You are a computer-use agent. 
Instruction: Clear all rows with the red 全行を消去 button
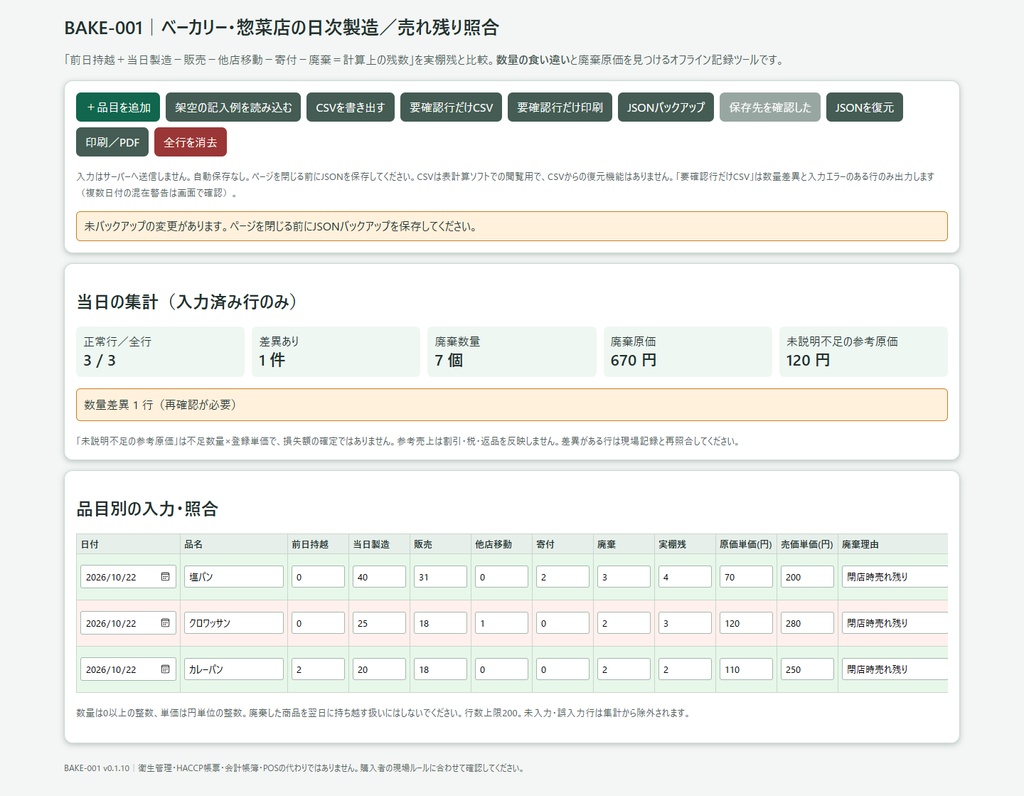190,142
